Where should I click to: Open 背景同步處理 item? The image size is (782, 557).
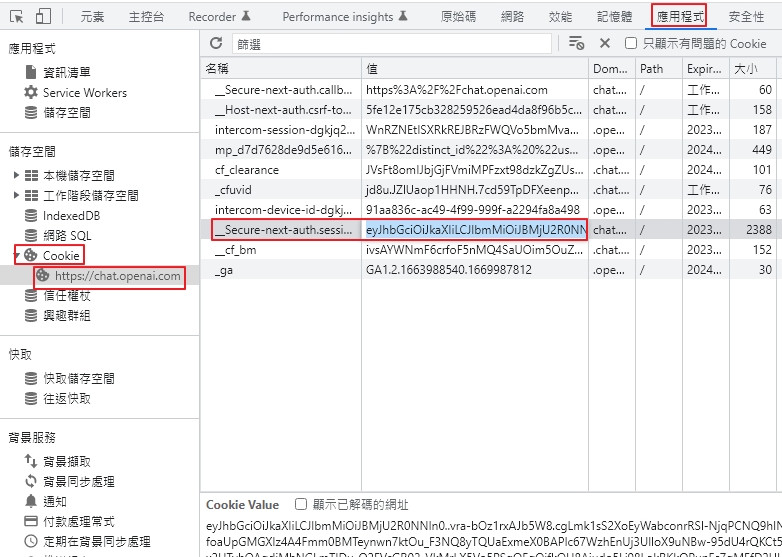(70, 481)
